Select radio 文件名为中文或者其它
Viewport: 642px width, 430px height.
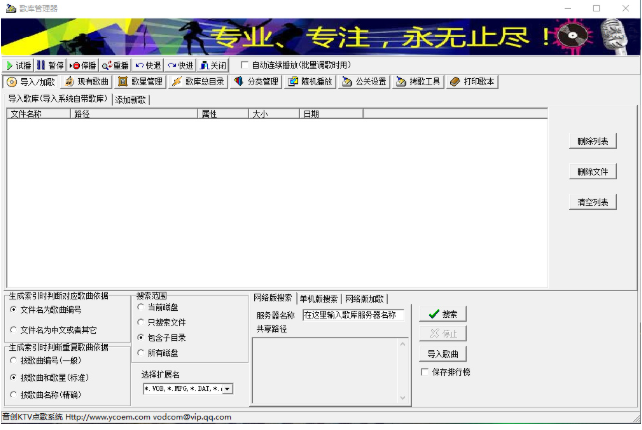pyautogui.click(x=53, y=330)
